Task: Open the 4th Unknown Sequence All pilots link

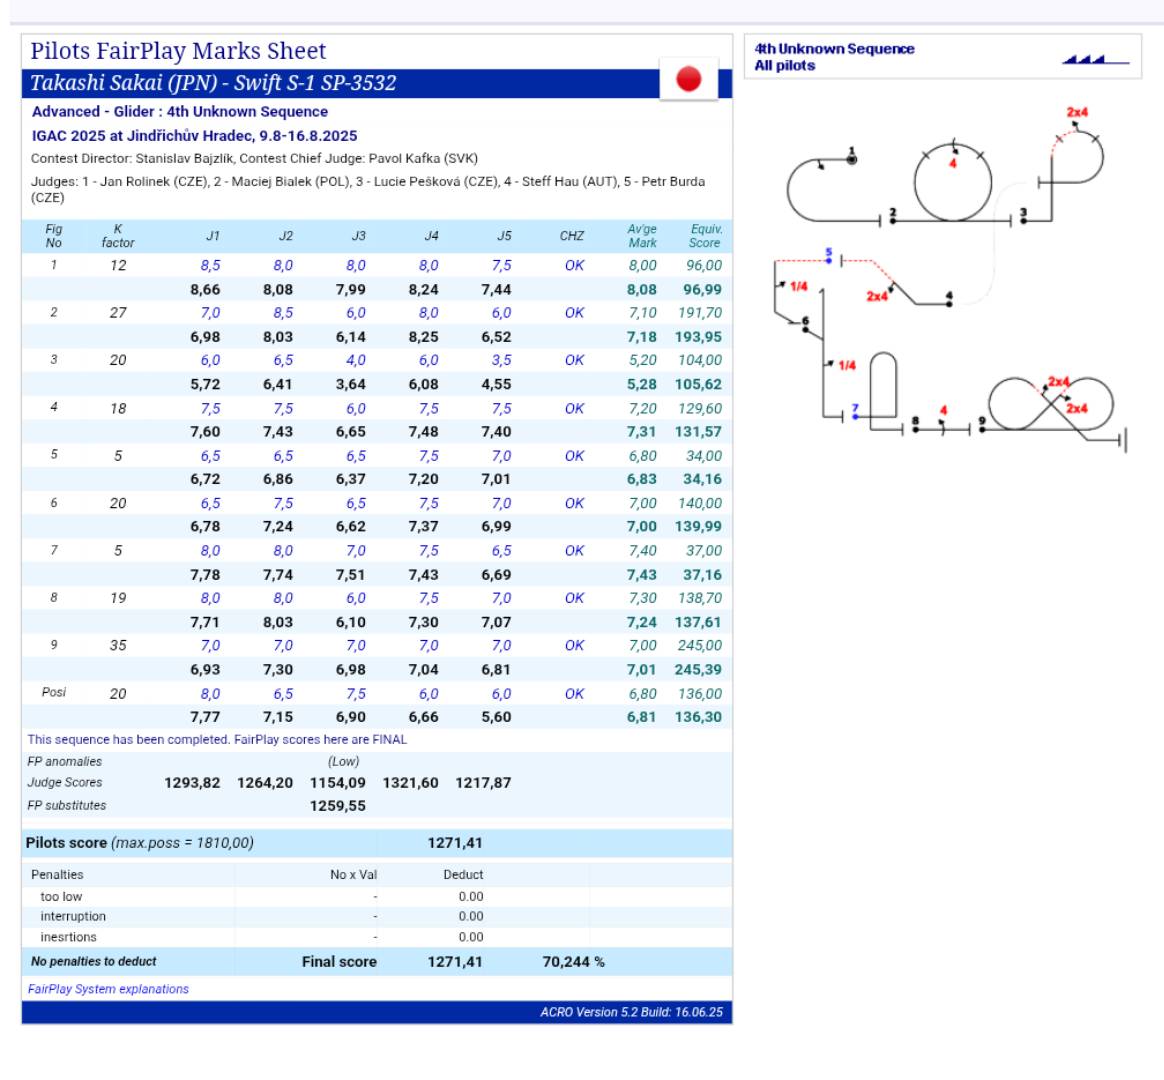Action: pos(834,57)
